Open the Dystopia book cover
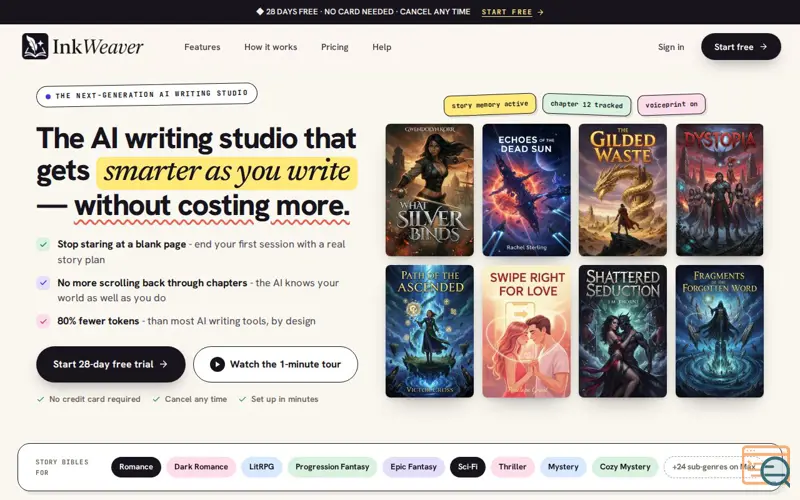This screenshot has width=800, height=500. click(719, 190)
